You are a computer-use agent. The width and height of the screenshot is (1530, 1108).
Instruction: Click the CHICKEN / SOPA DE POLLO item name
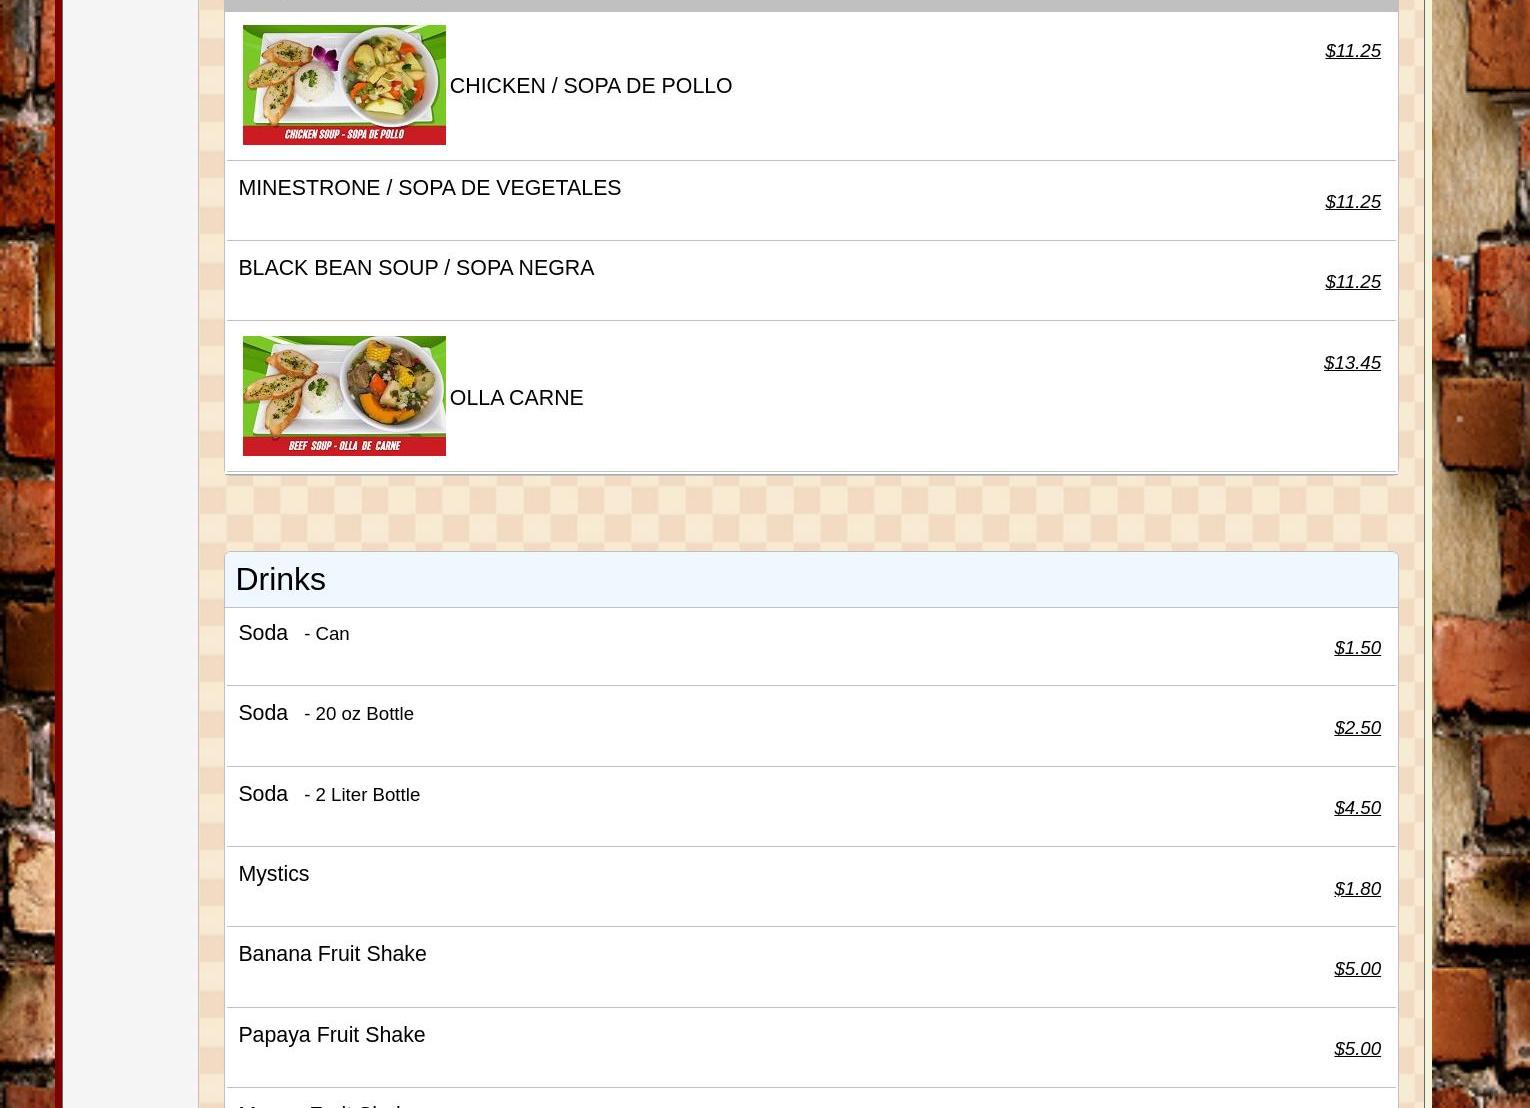590,86
